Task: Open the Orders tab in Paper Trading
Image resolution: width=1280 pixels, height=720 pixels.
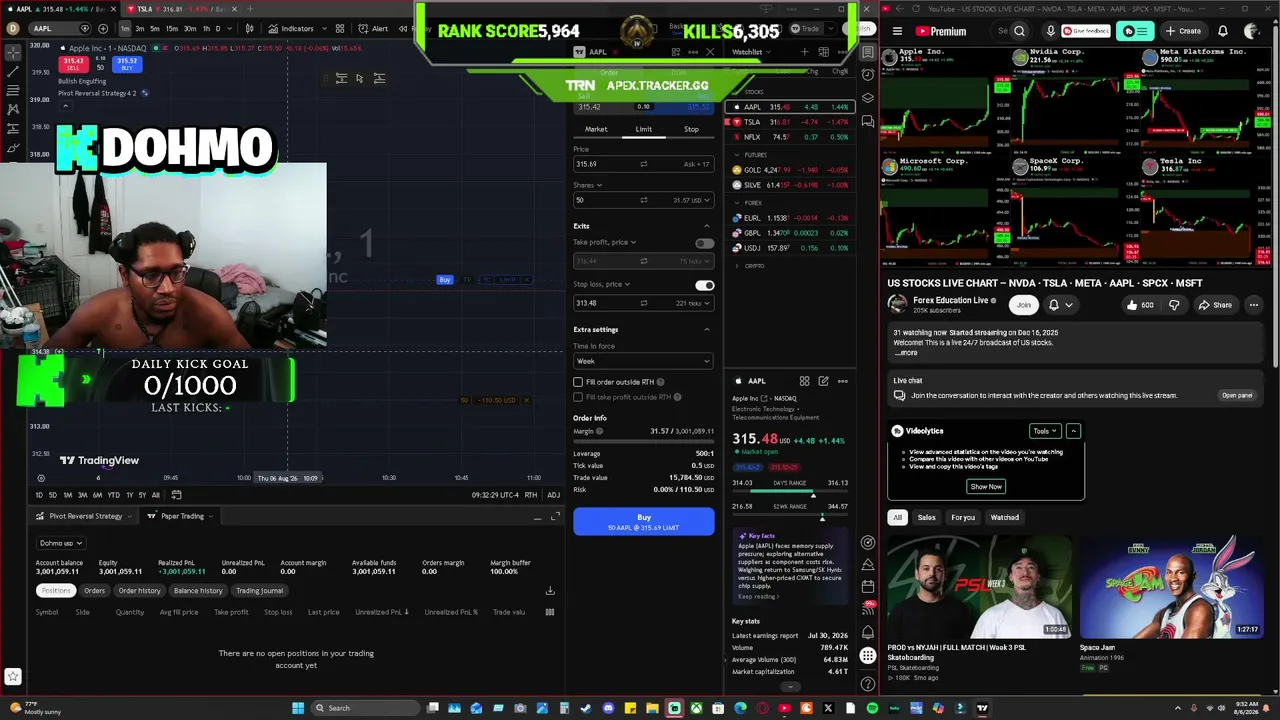Action: tap(95, 590)
